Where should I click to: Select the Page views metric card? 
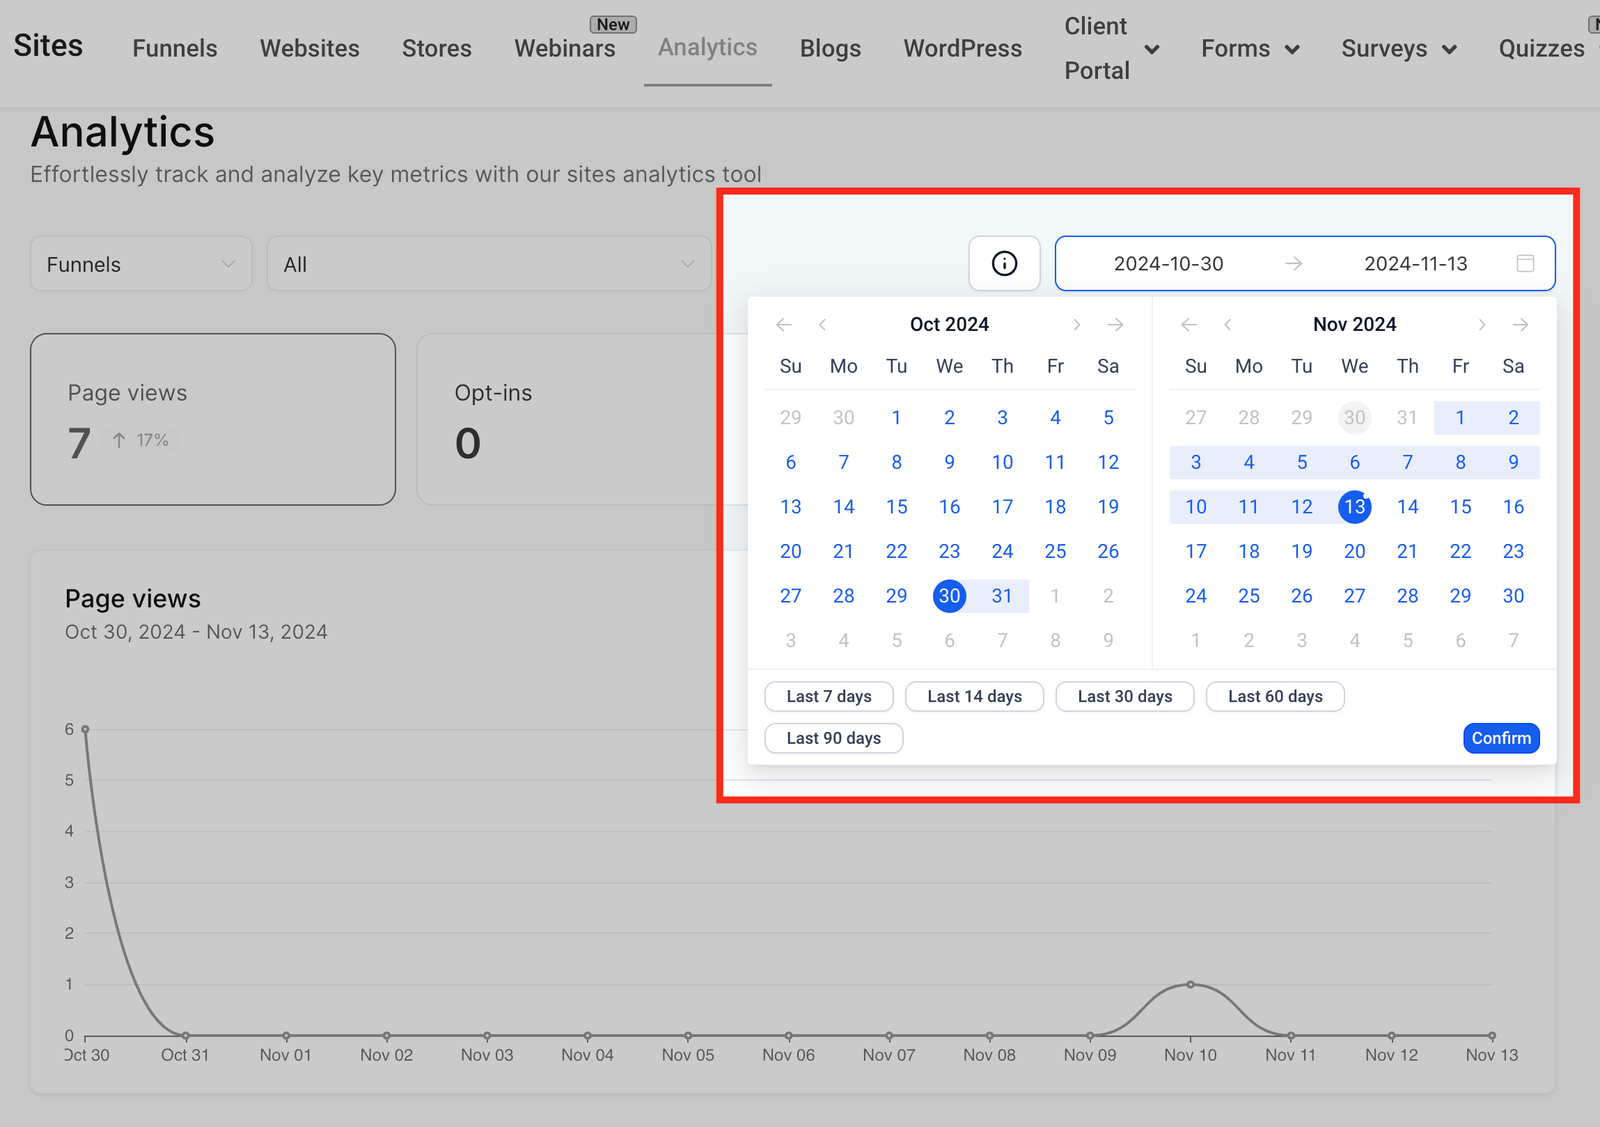point(213,419)
